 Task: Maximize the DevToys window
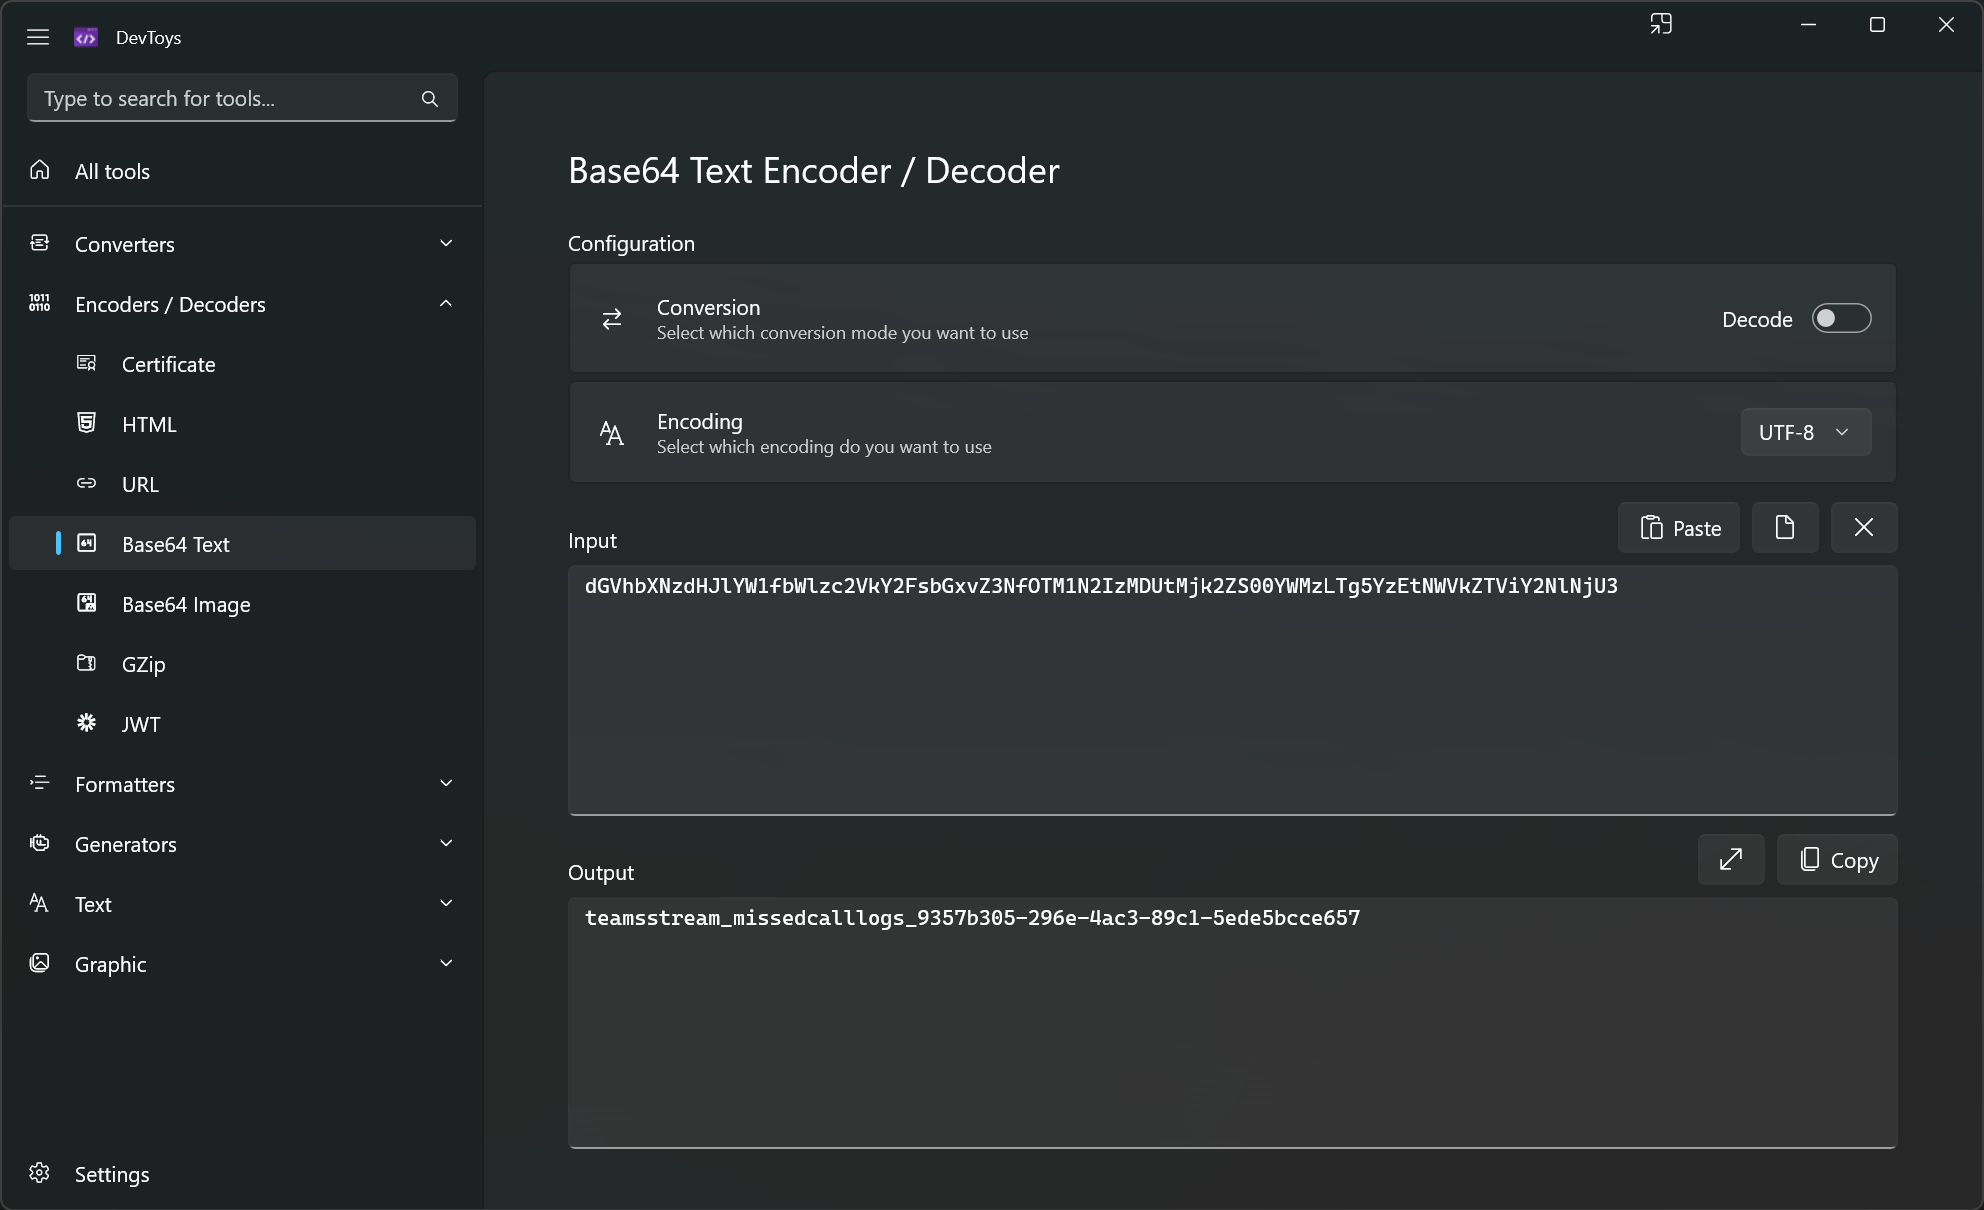coord(1877,24)
